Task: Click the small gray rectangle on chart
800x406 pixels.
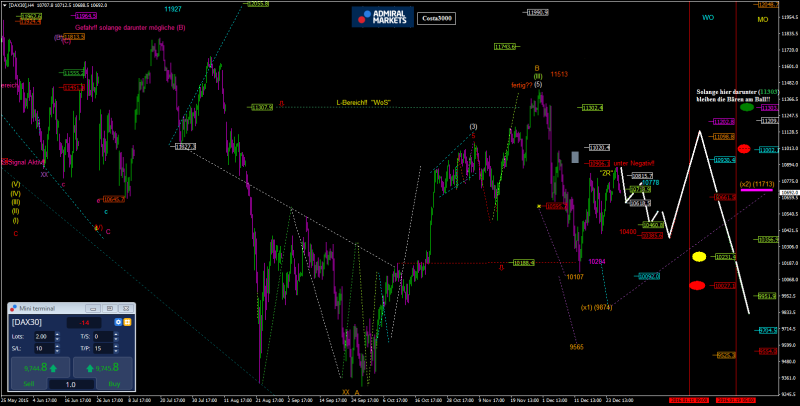Action: pyautogui.click(x=575, y=157)
